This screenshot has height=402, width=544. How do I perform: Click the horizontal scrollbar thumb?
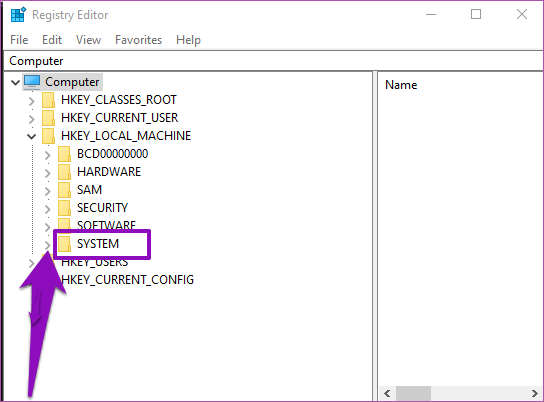coord(414,394)
